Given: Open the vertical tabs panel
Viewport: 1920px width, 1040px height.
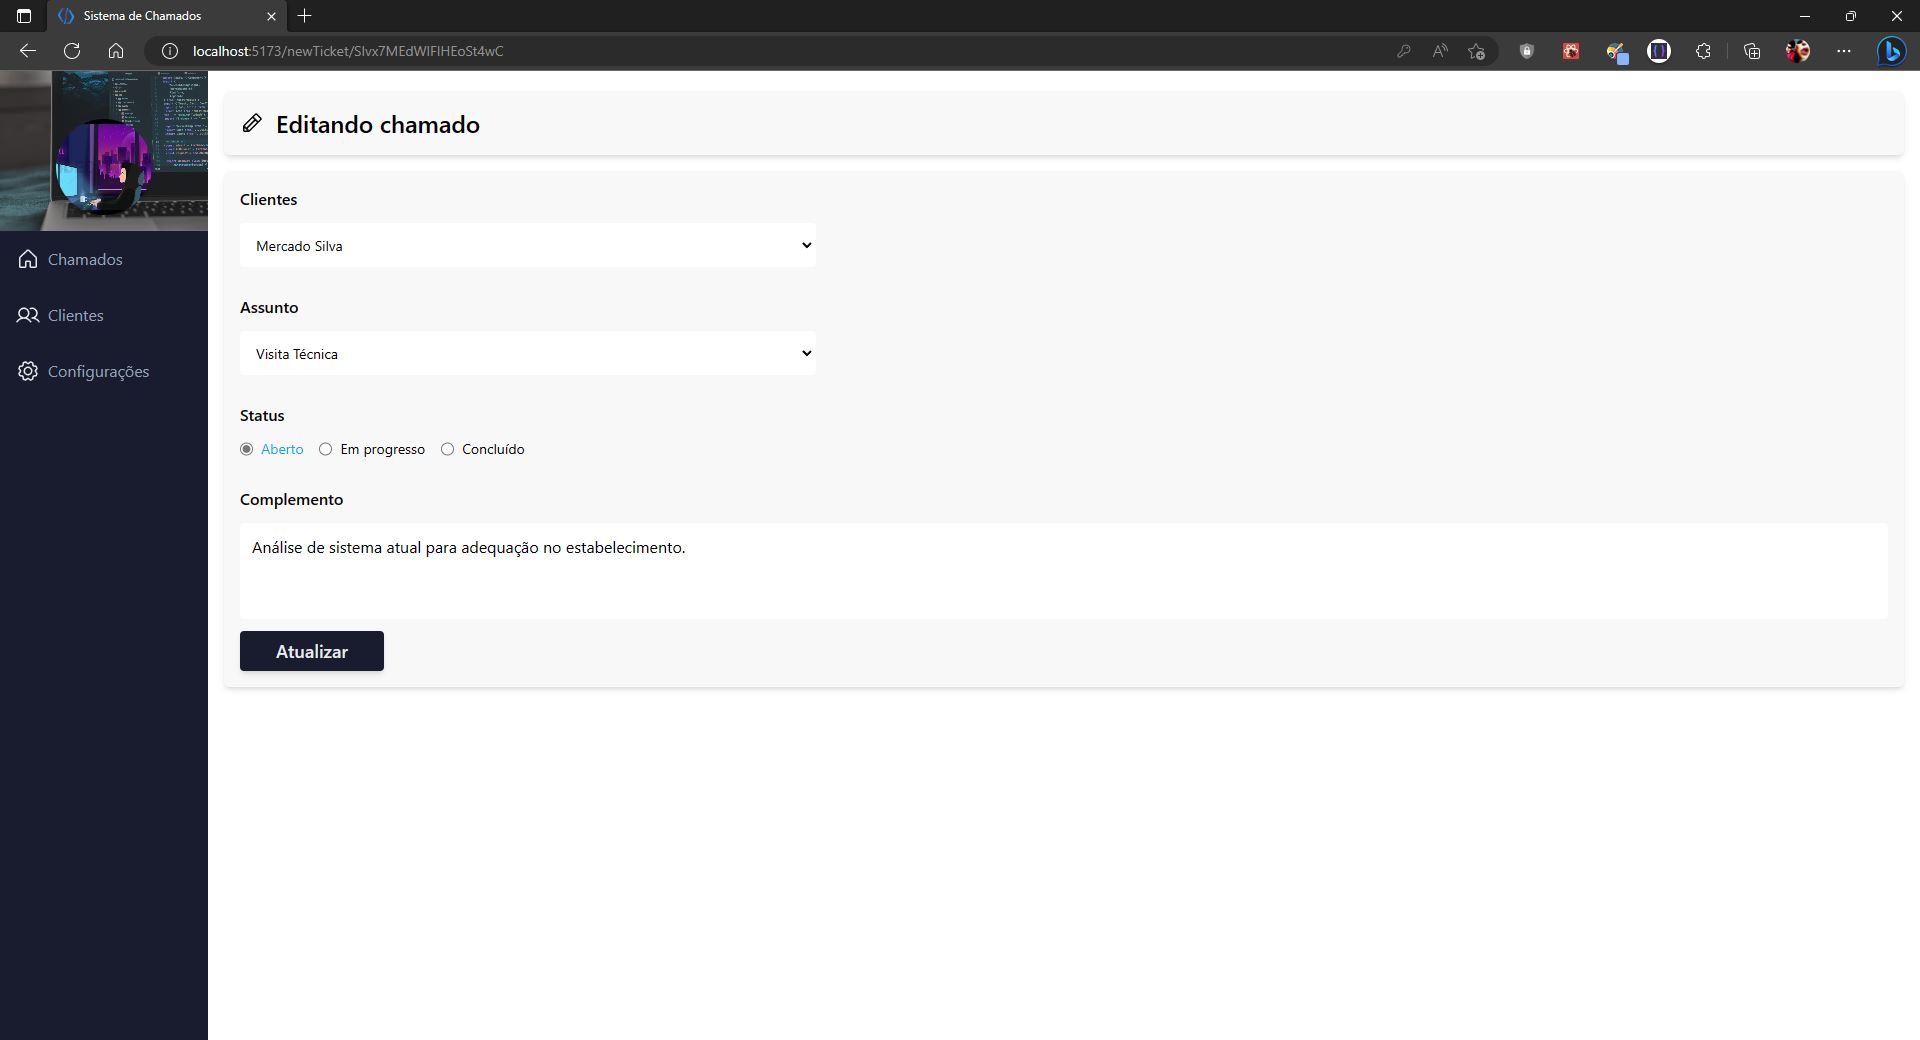Looking at the screenshot, I should tap(23, 16).
